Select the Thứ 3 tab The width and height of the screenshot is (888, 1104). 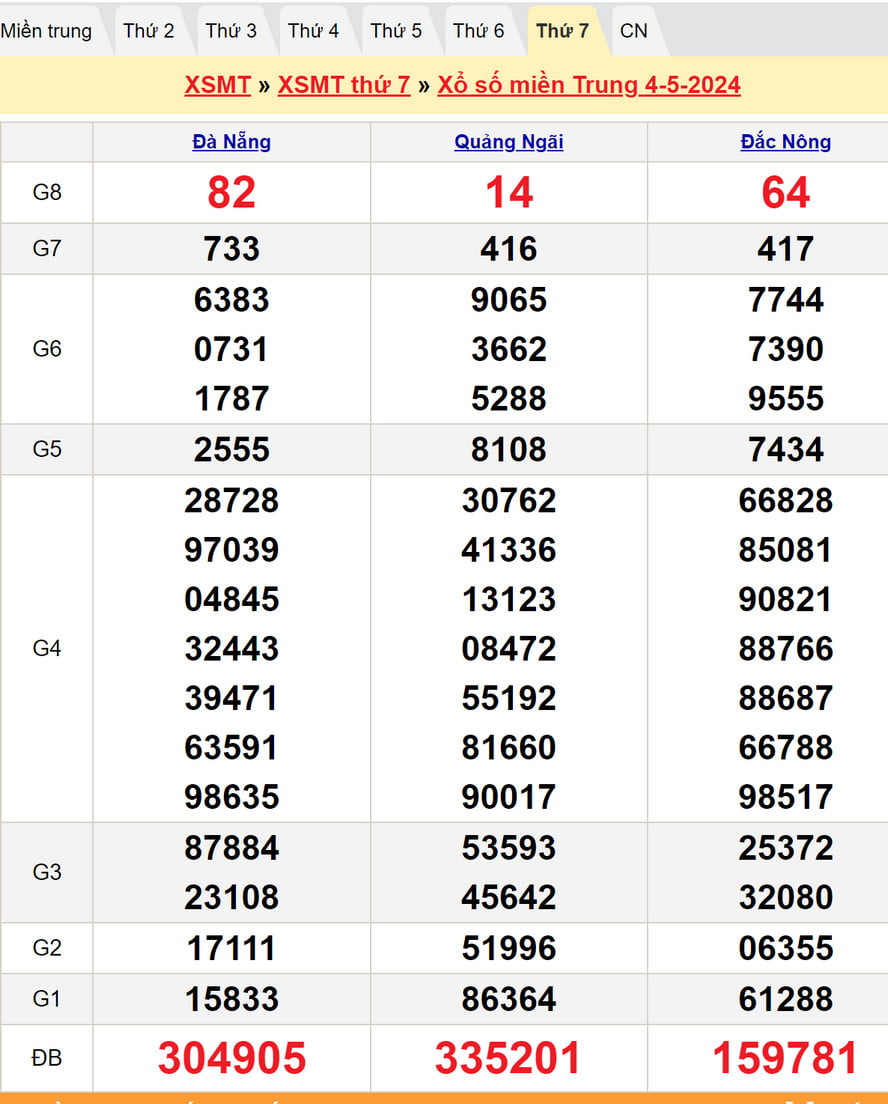(231, 31)
